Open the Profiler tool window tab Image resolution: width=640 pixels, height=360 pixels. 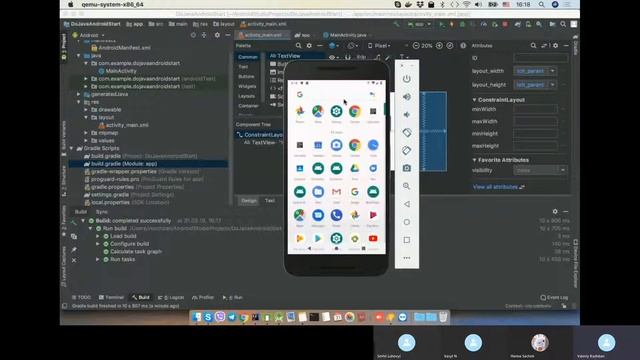pyautogui.click(x=203, y=298)
